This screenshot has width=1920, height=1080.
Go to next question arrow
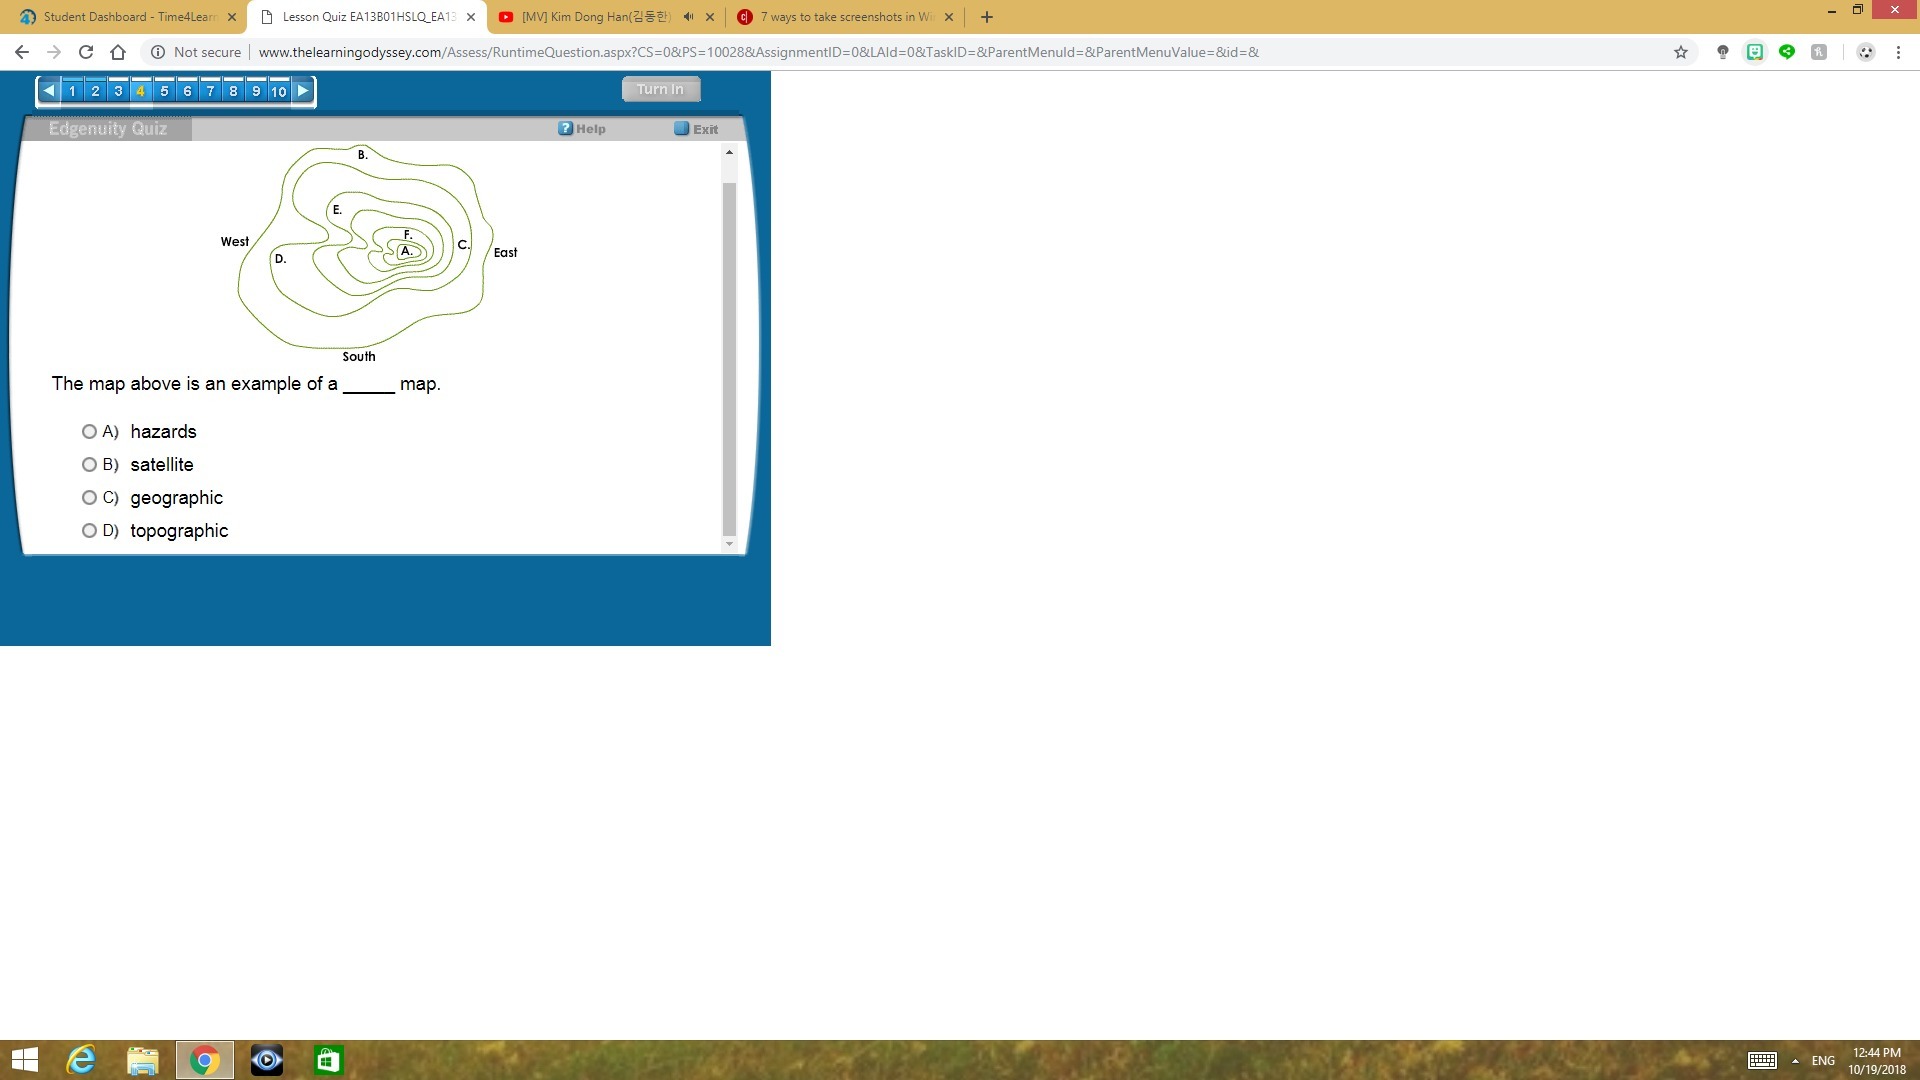(x=303, y=91)
